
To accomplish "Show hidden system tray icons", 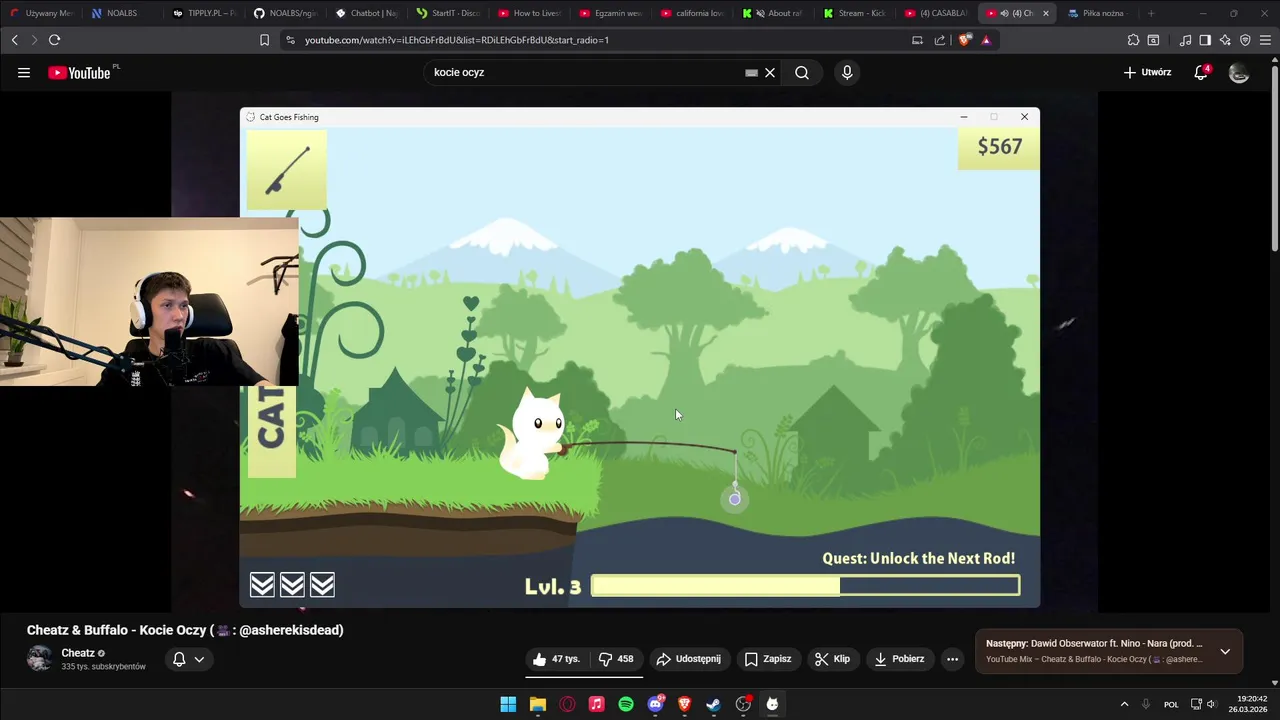I will pos(1124,704).
